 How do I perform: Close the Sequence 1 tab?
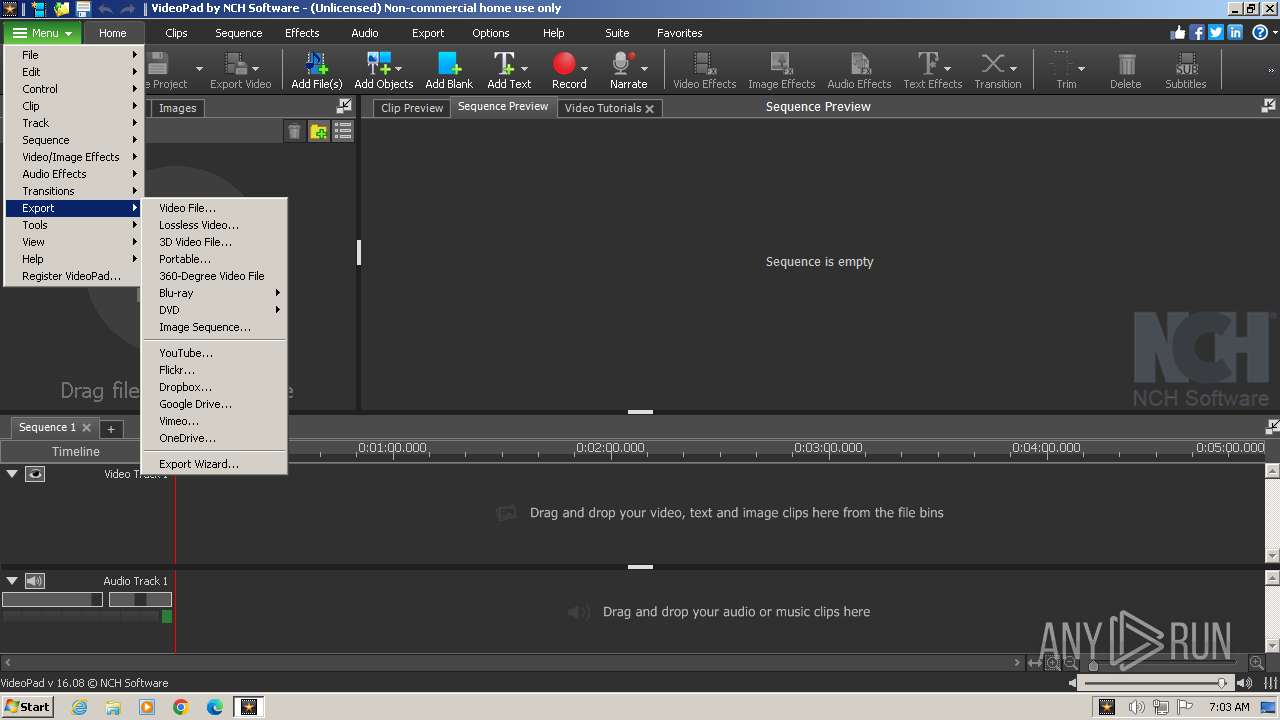(87, 428)
